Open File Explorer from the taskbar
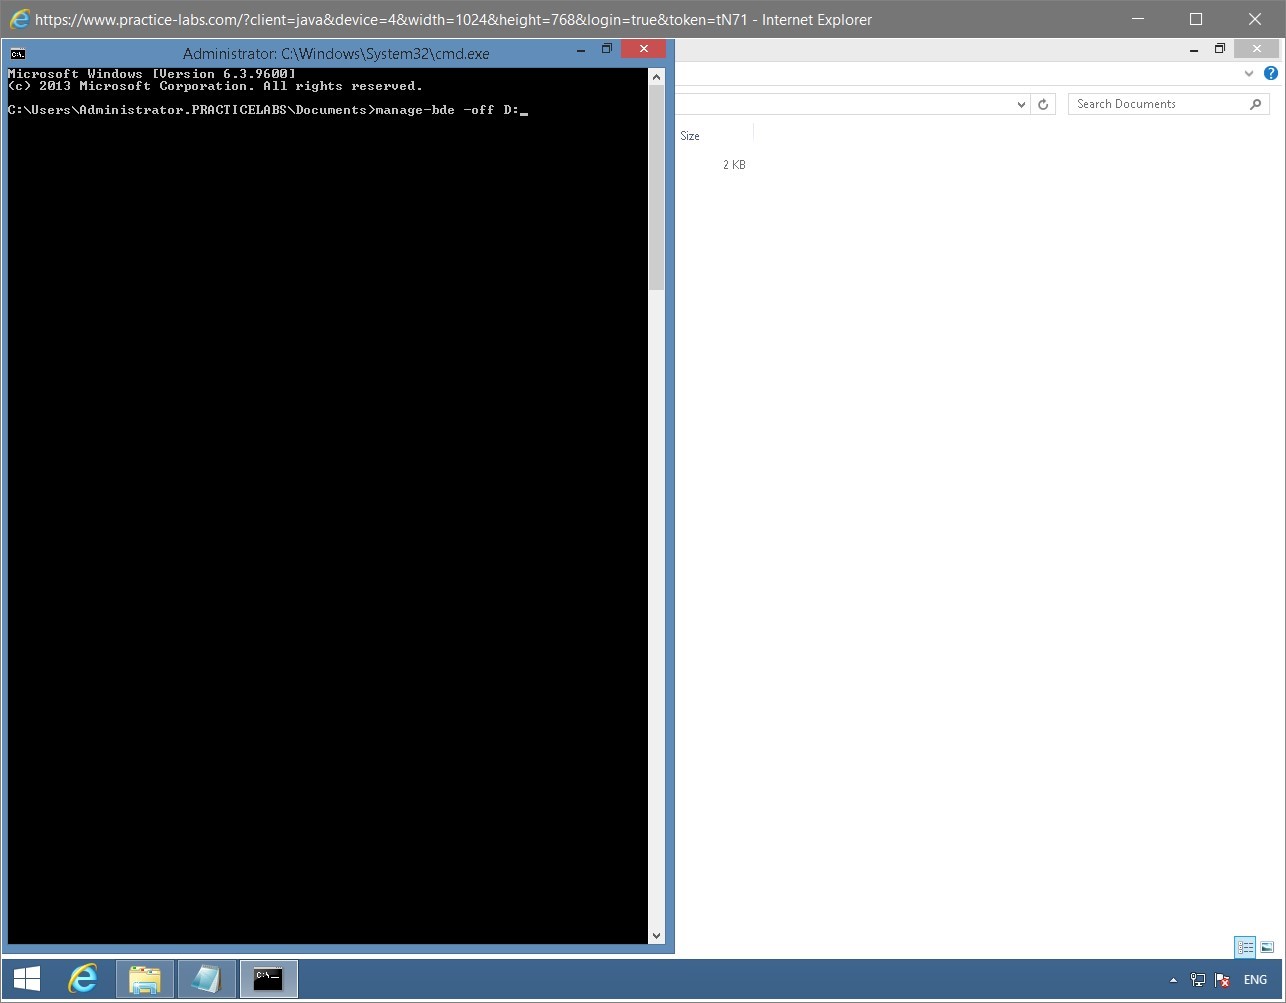The image size is (1286, 1003). pos(144,979)
